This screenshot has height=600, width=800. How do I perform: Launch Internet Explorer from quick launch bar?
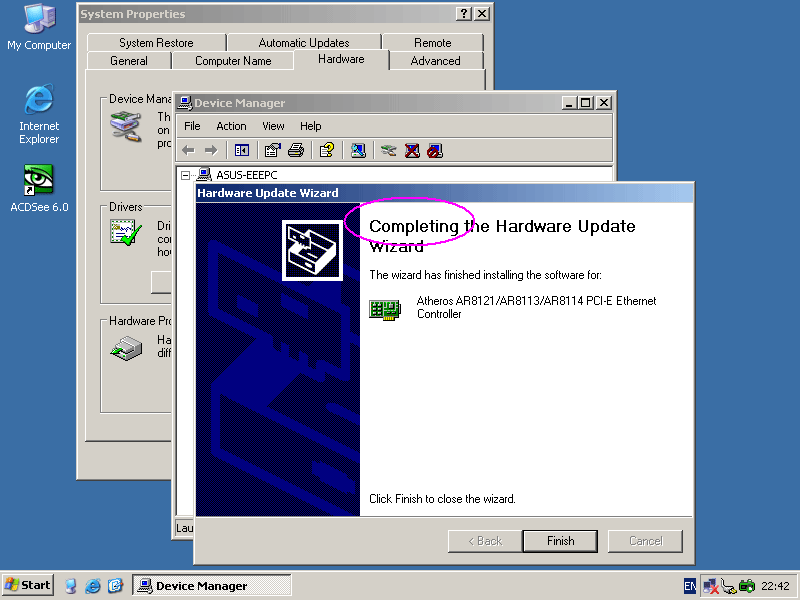[x=92, y=585]
